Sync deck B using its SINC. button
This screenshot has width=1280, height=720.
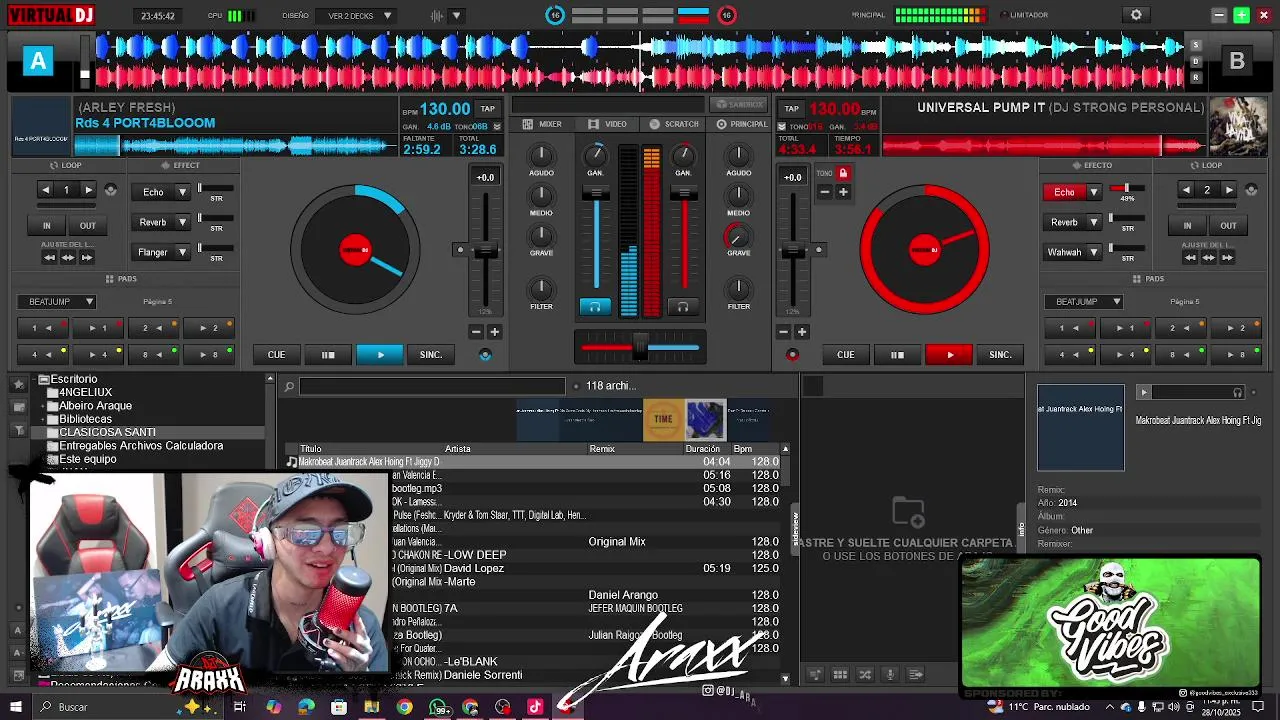(1000, 354)
